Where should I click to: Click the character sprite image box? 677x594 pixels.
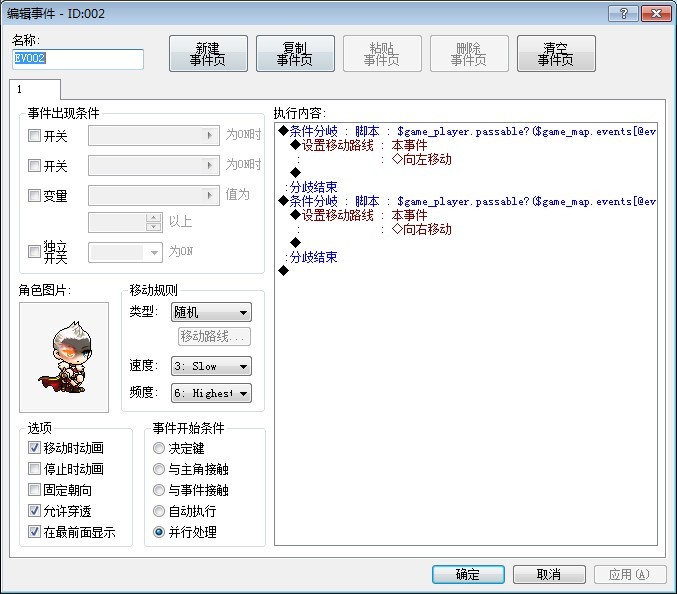click(64, 357)
